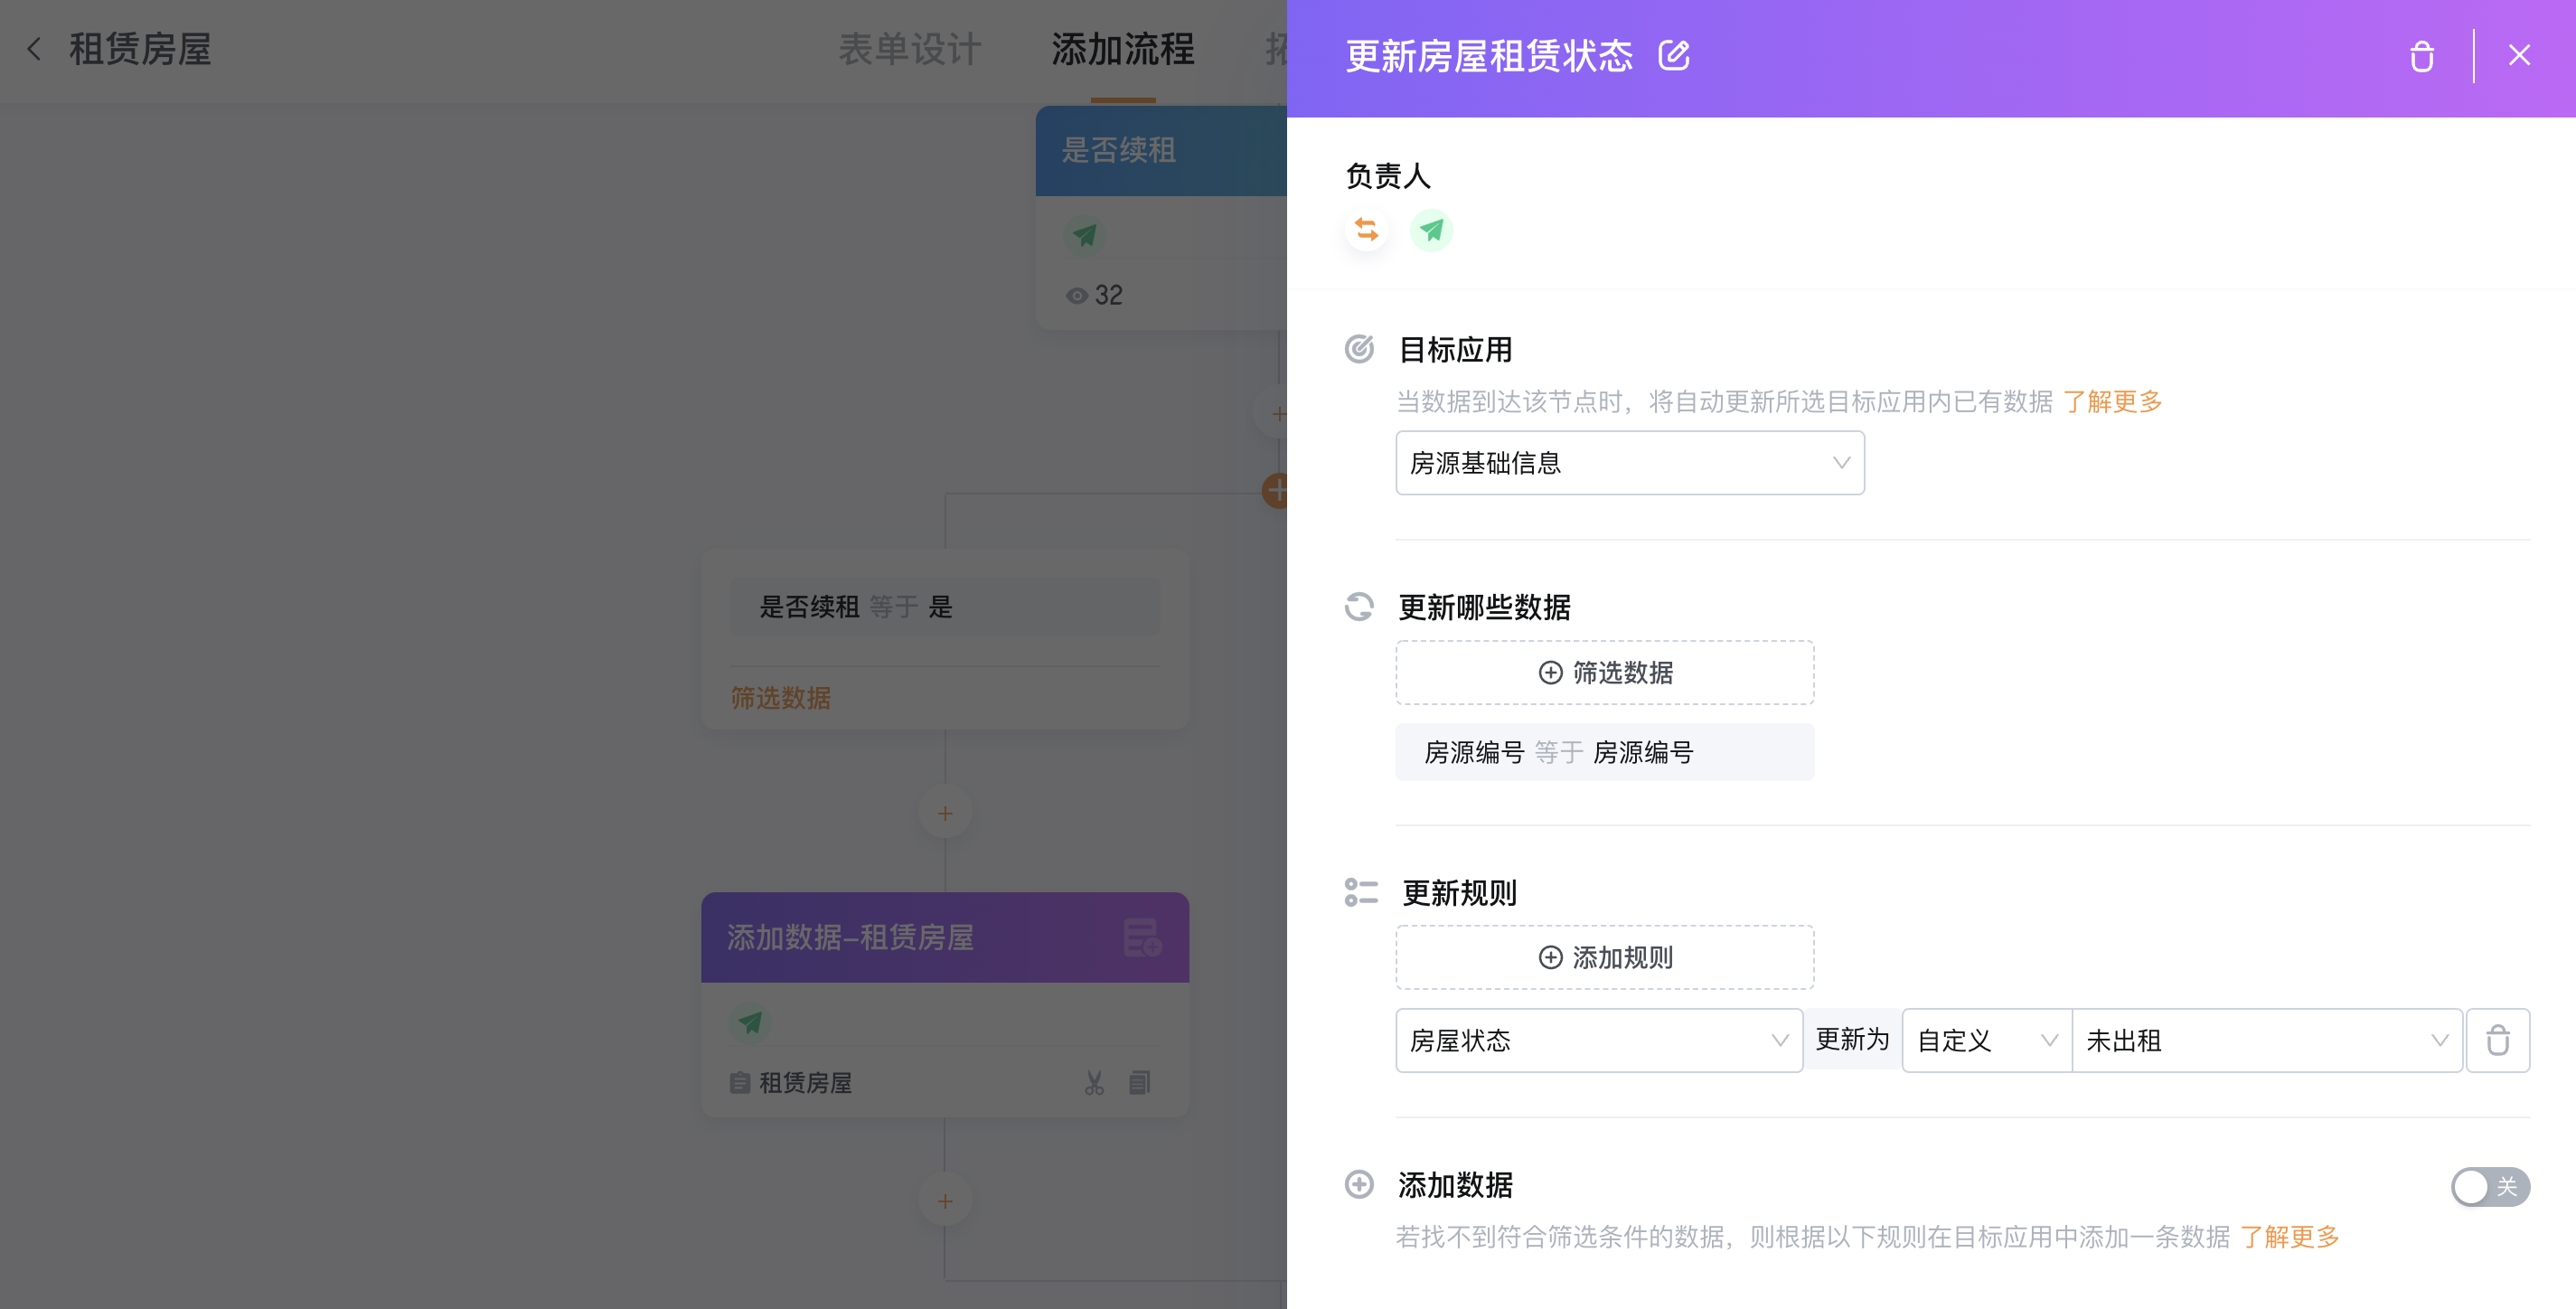This screenshot has width=2576, height=1309.
Task: Delete the 房屋状态 update rule
Action: click(x=2498, y=1041)
